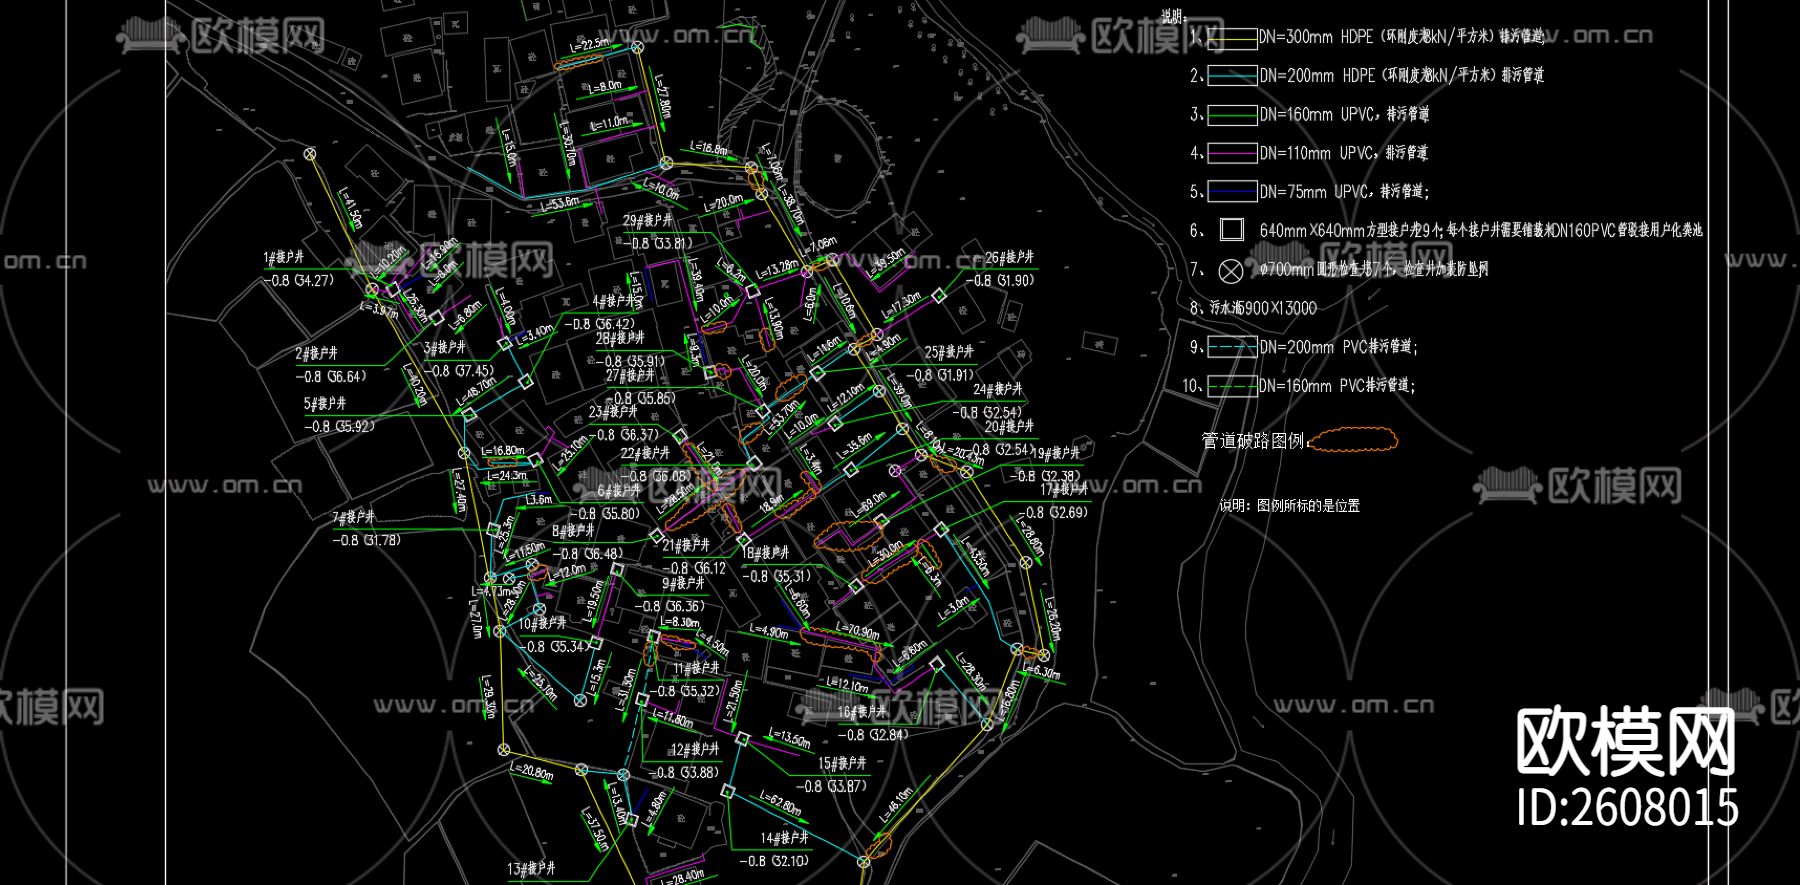1800x885 pixels.
Task: Select the '29#接户井' well label
Action: (648, 220)
